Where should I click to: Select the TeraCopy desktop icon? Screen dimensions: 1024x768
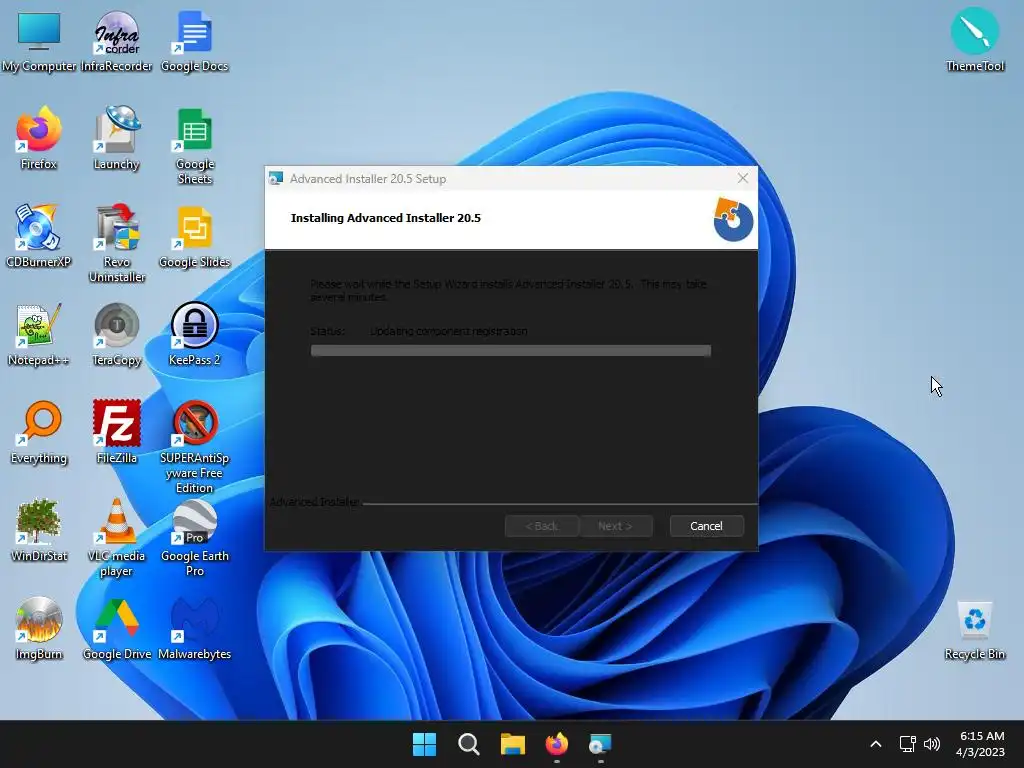point(116,334)
